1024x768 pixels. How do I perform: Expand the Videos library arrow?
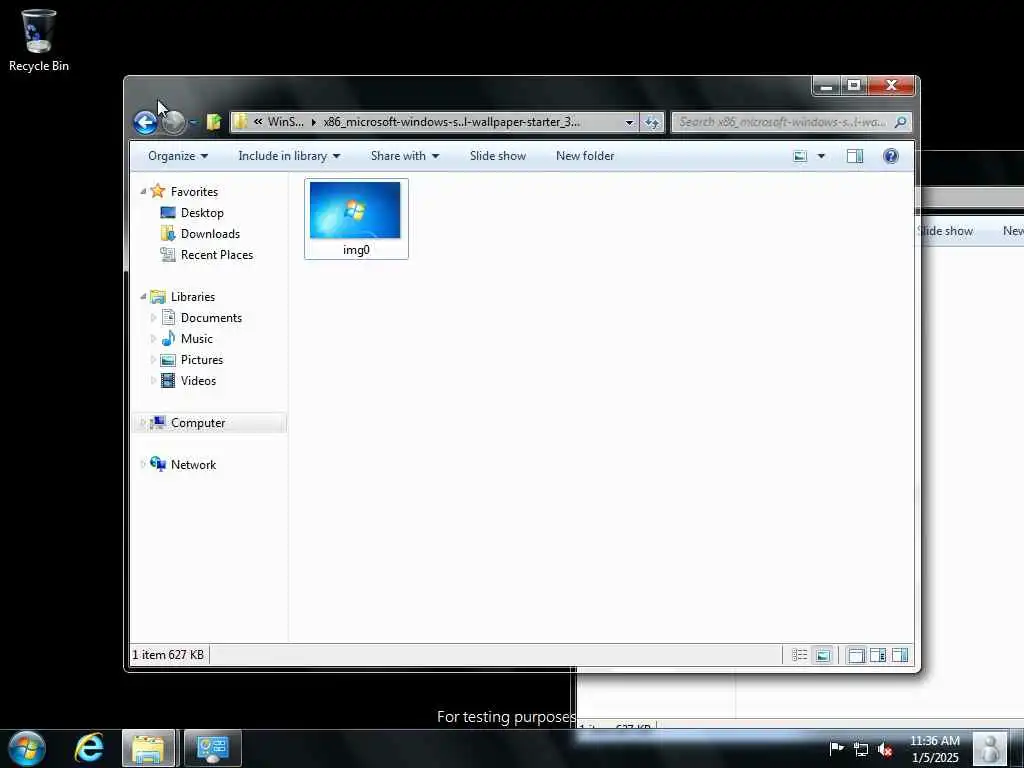[x=153, y=380]
